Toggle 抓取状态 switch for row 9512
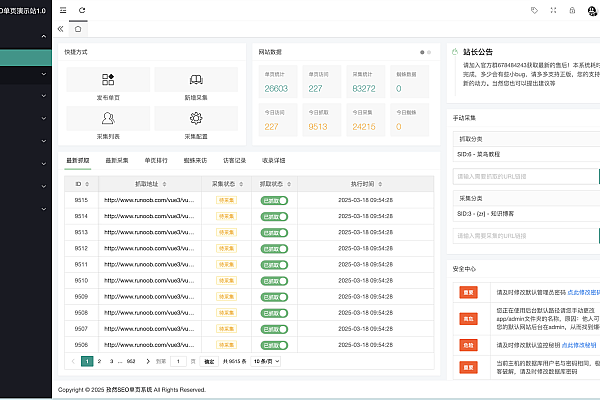 274,249
